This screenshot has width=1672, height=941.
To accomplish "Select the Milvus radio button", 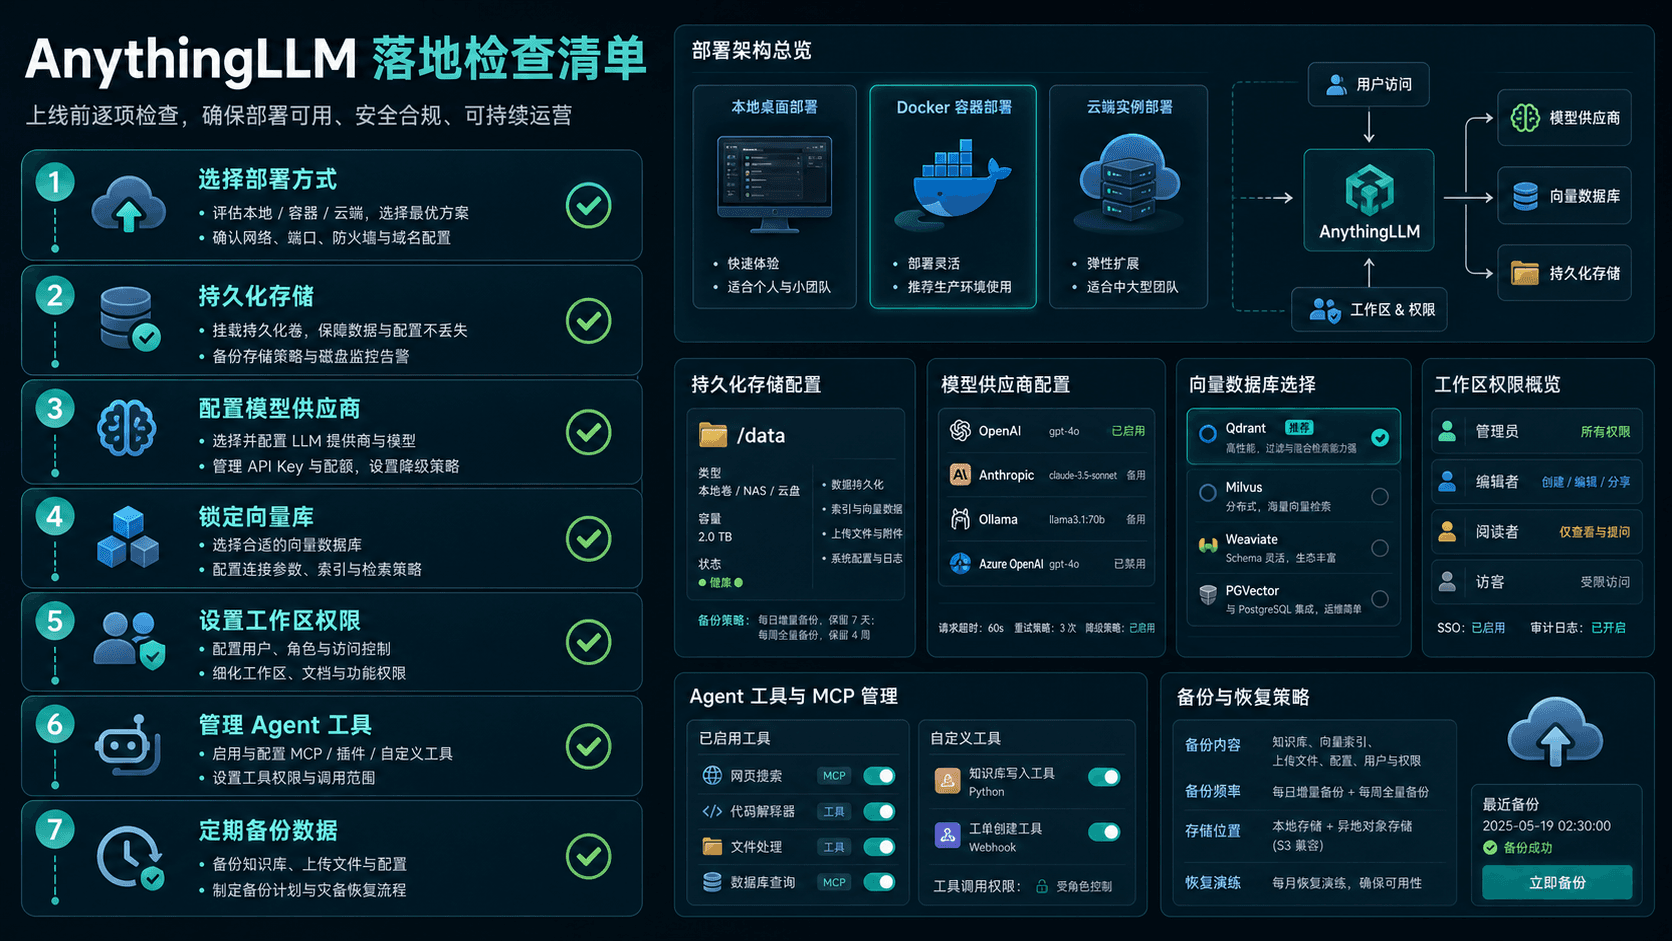I will (1380, 496).
